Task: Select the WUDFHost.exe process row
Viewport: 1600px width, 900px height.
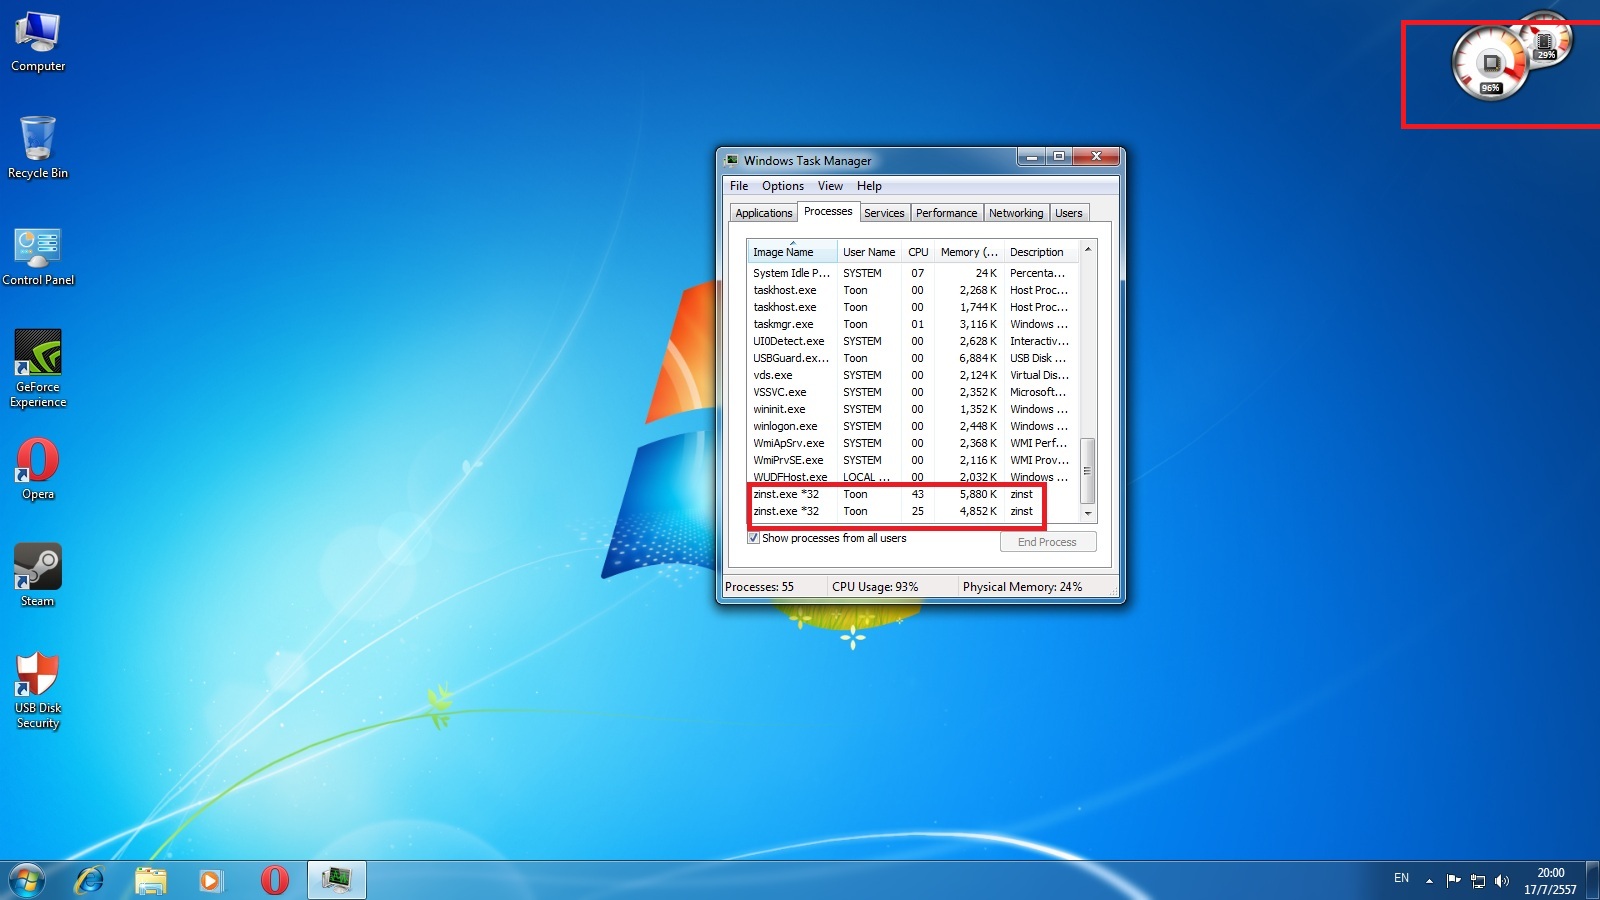Action: point(913,477)
